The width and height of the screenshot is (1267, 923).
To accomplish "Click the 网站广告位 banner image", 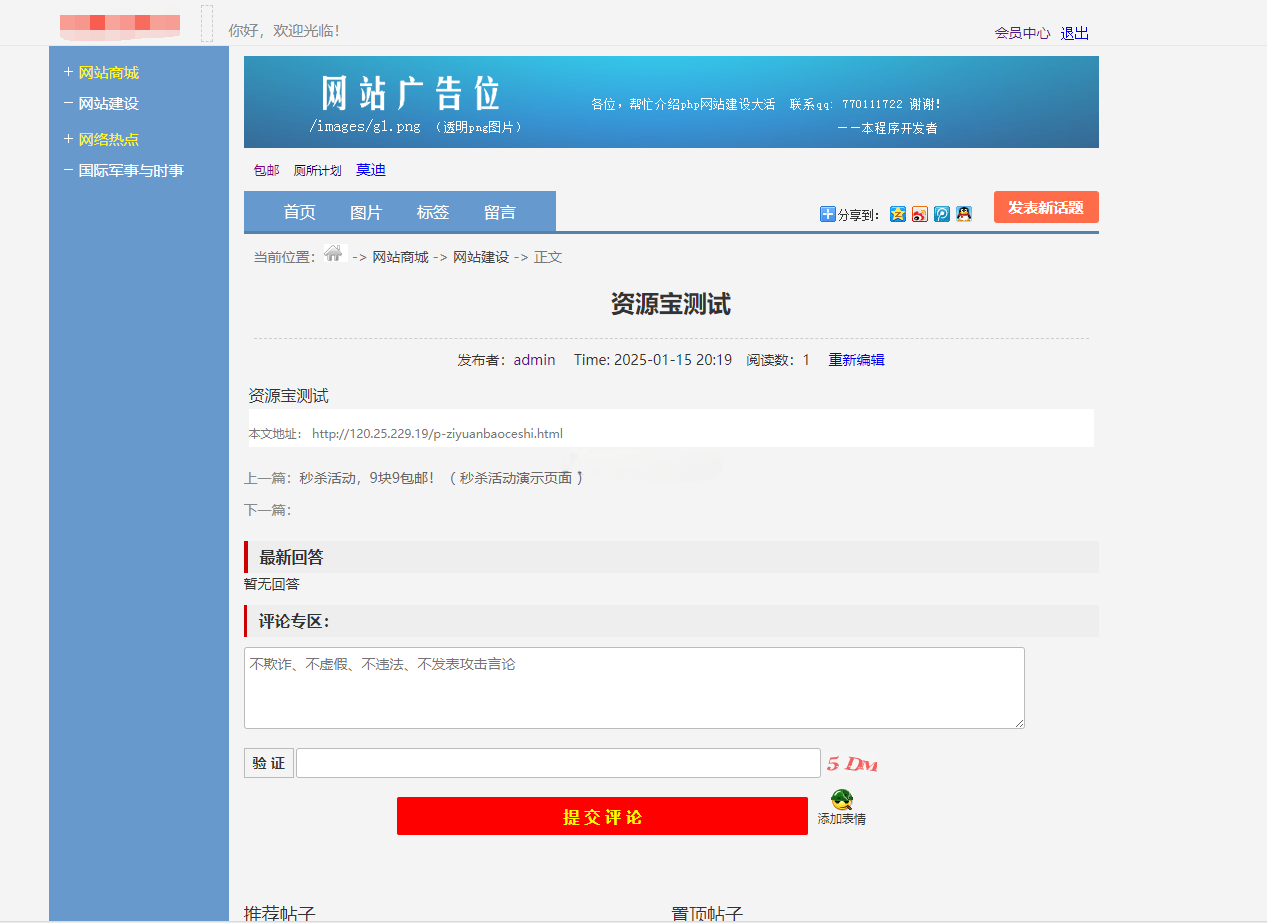I will 670,102.
